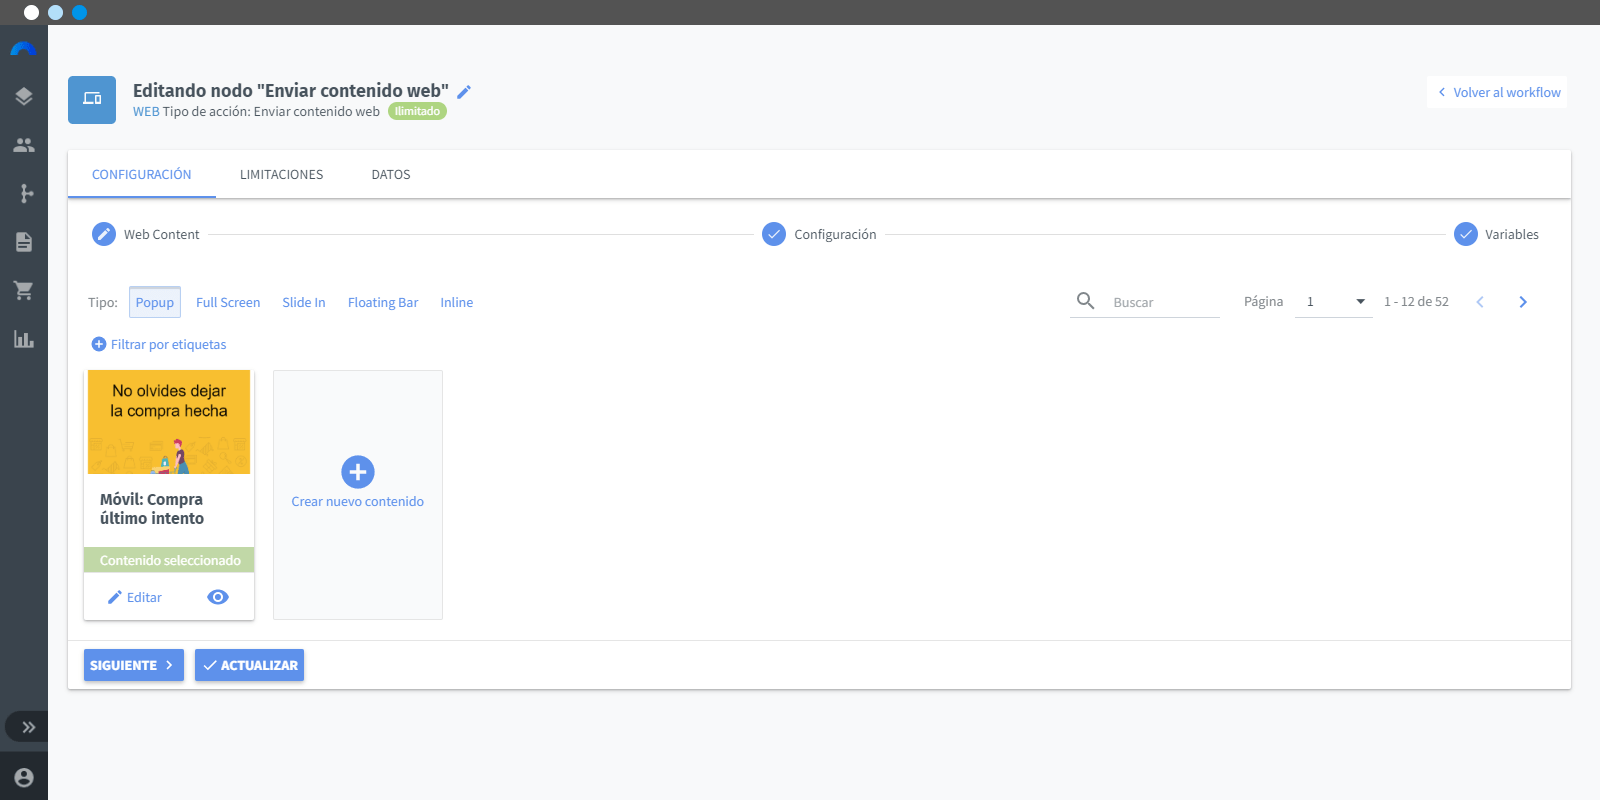Click the Contenido seleccionado banner
The width and height of the screenshot is (1600, 800).
tap(169, 560)
